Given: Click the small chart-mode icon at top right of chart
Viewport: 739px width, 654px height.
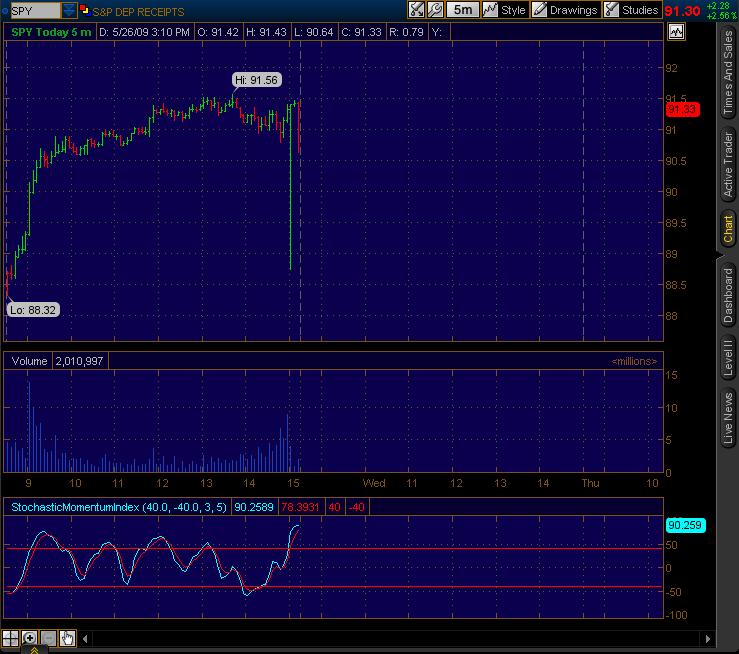Looking at the screenshot, I should tap(676, 32).
